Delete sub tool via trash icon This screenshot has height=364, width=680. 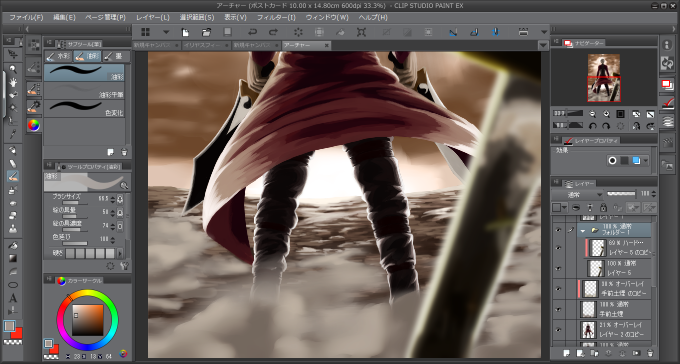[124, 152]
